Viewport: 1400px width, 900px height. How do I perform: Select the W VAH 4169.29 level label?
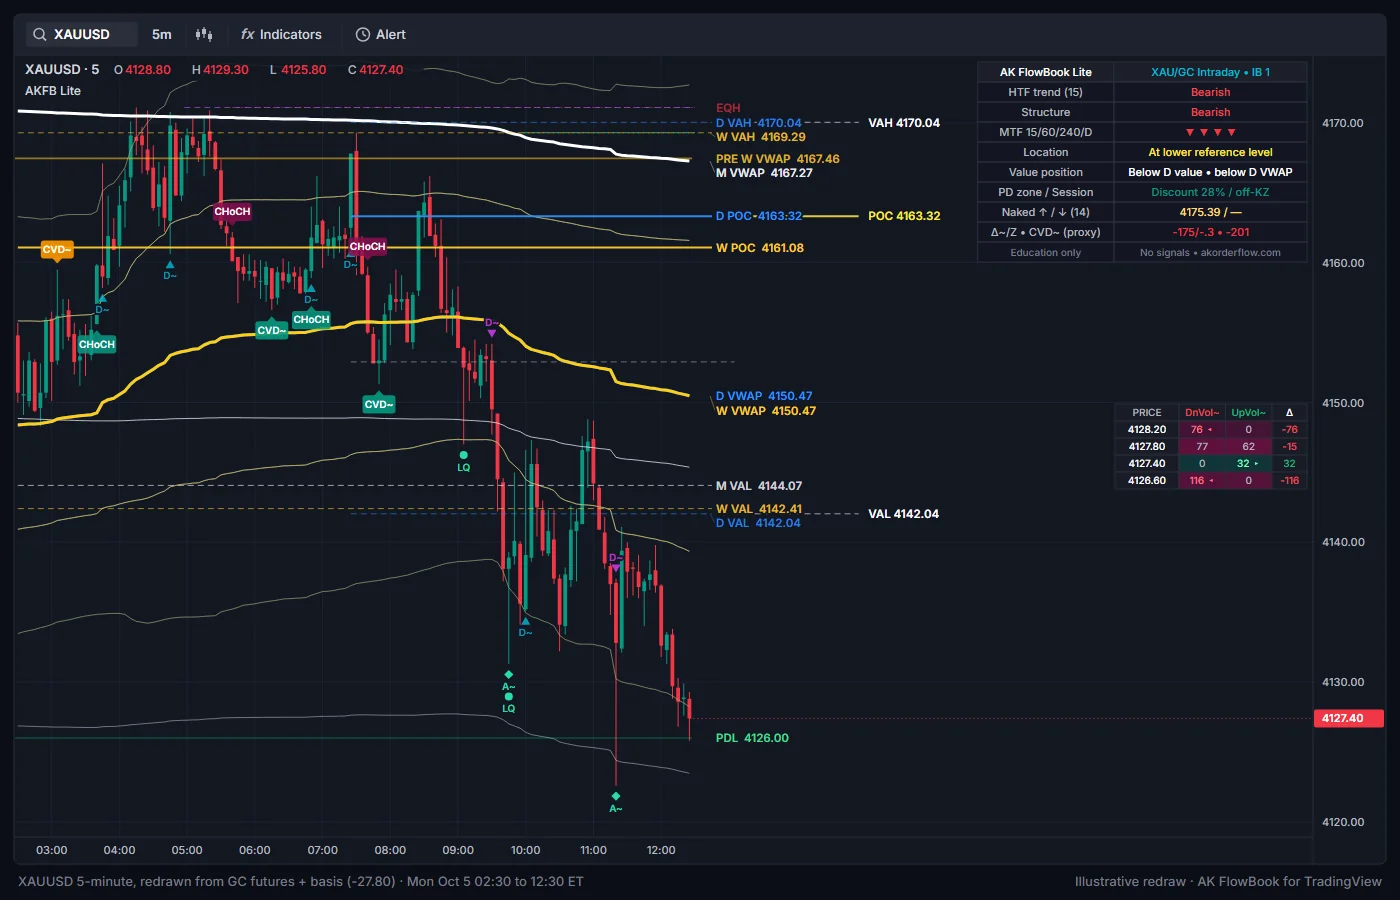(761, 137)
